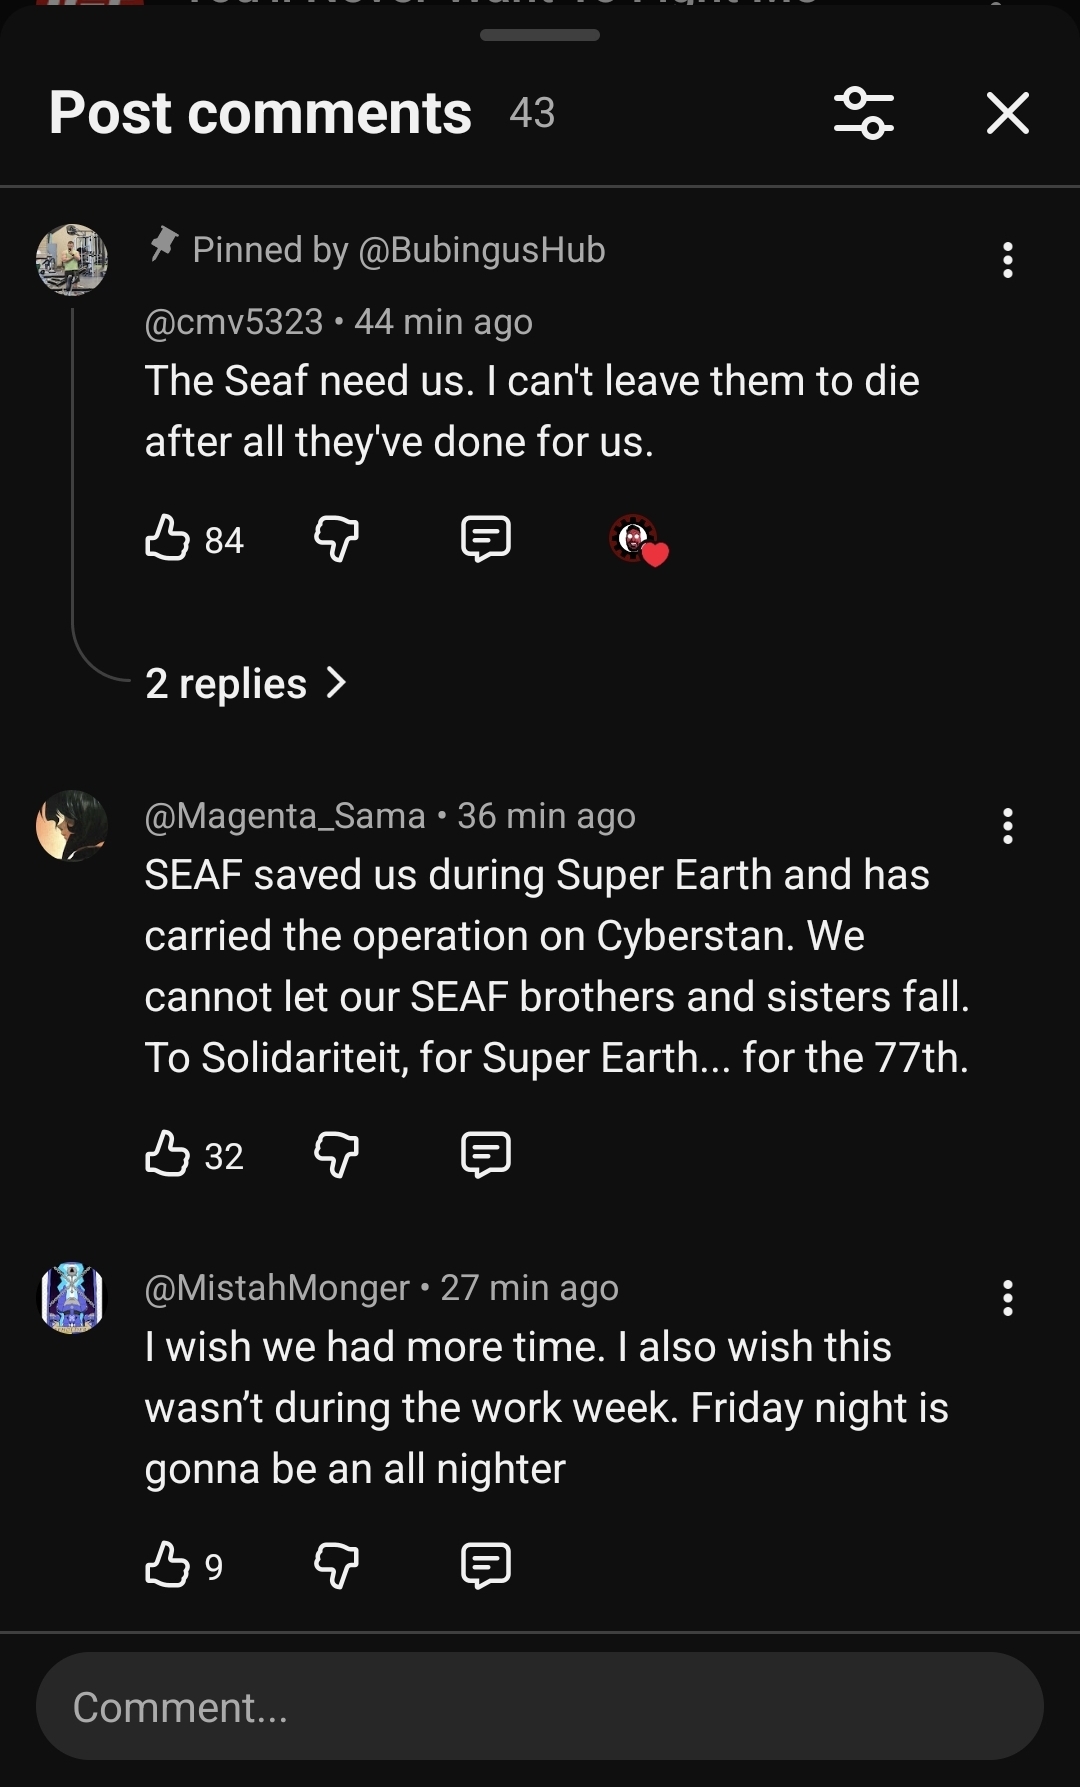Image resolution: width=1080 pixels, height=1787 pixels.
Task: Dislike @Magenta_Sama's comment
Action: [x=336, y=1155]
